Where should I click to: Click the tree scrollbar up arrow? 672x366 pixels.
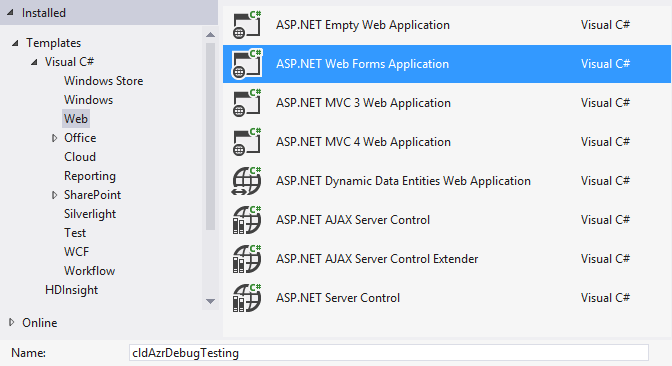(210, 35)
